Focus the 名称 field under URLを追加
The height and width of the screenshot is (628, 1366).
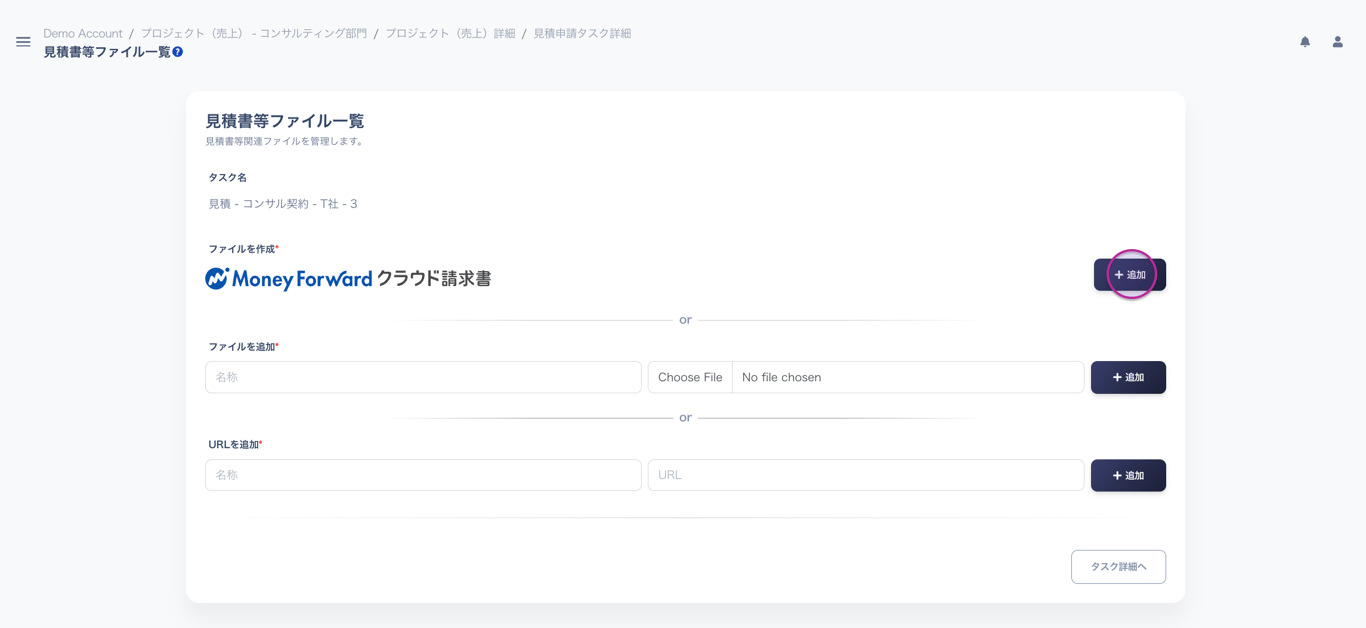pos(423,475)
